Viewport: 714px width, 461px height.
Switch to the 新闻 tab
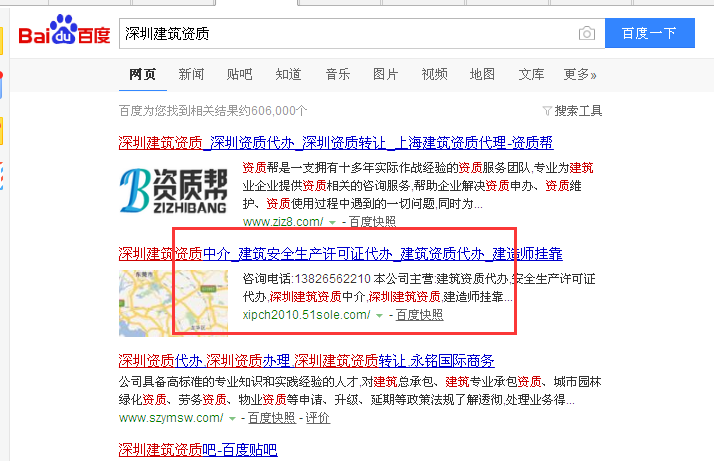coord(192,75)
